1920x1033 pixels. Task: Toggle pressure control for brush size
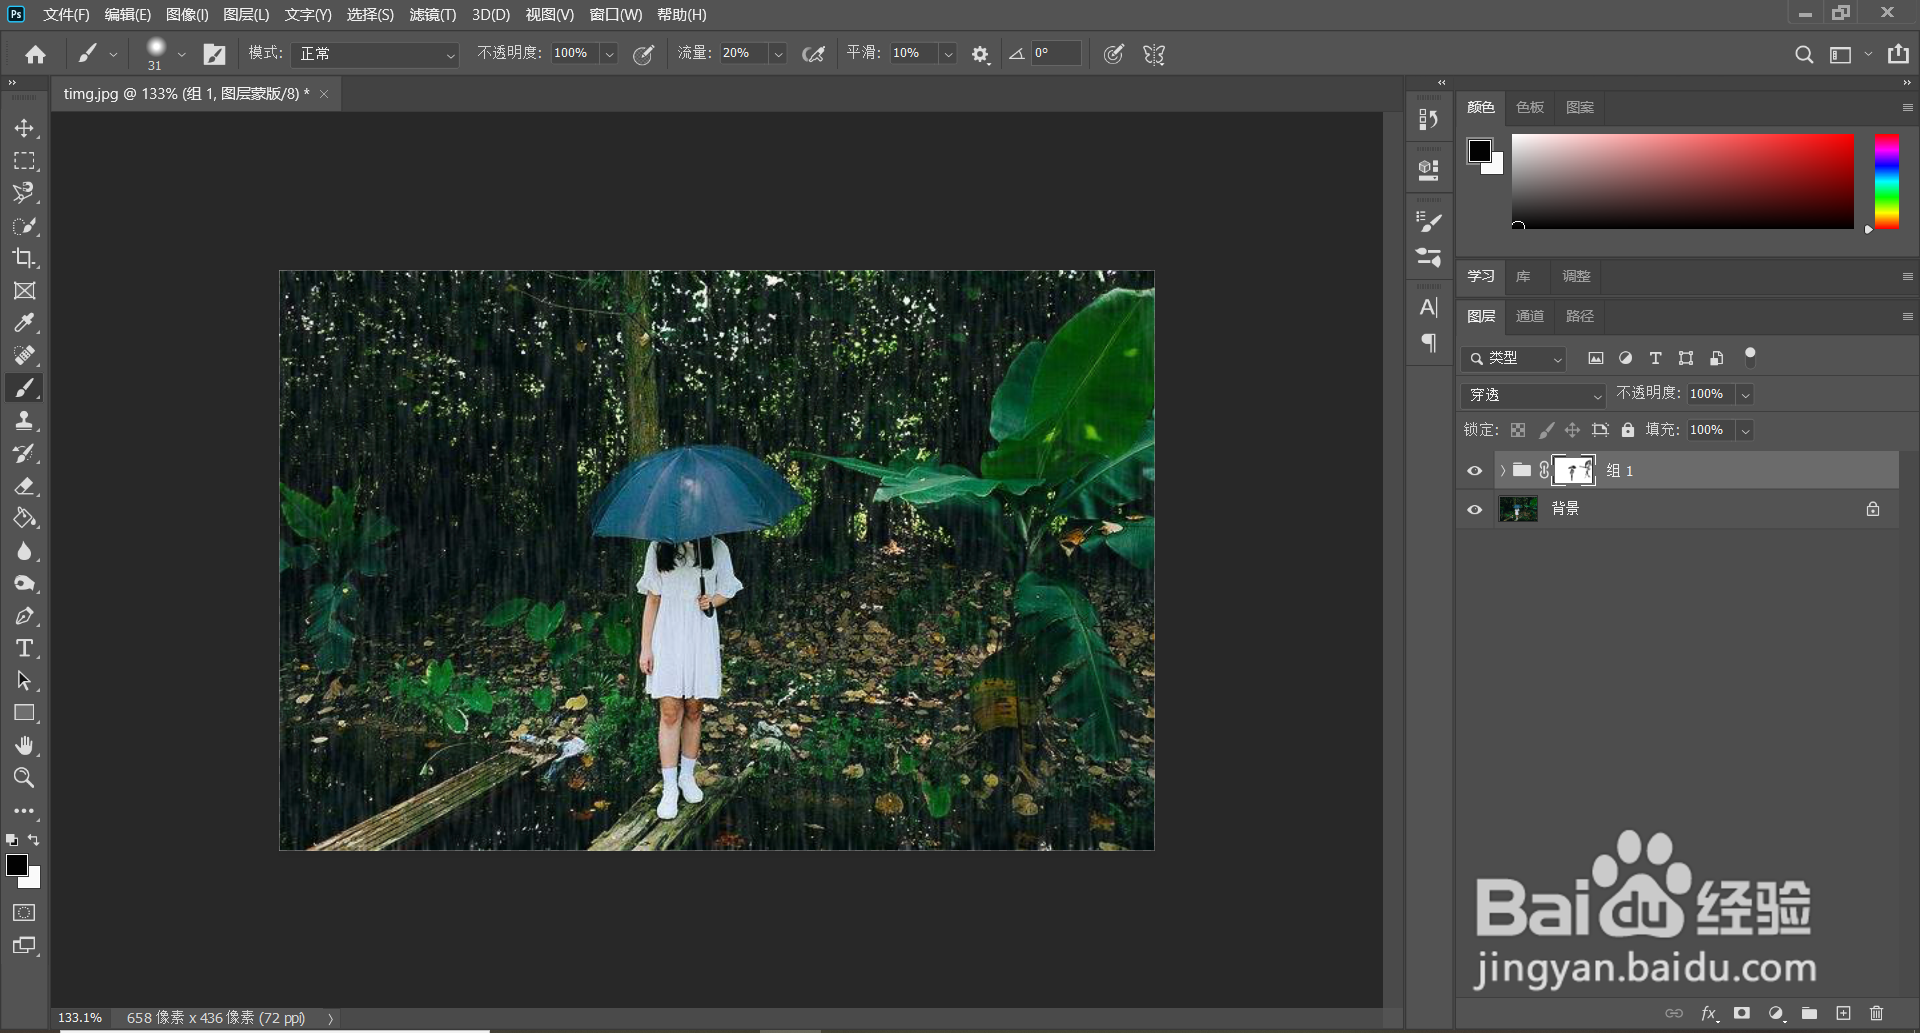pyautogui.click(x=1113, y=54)
